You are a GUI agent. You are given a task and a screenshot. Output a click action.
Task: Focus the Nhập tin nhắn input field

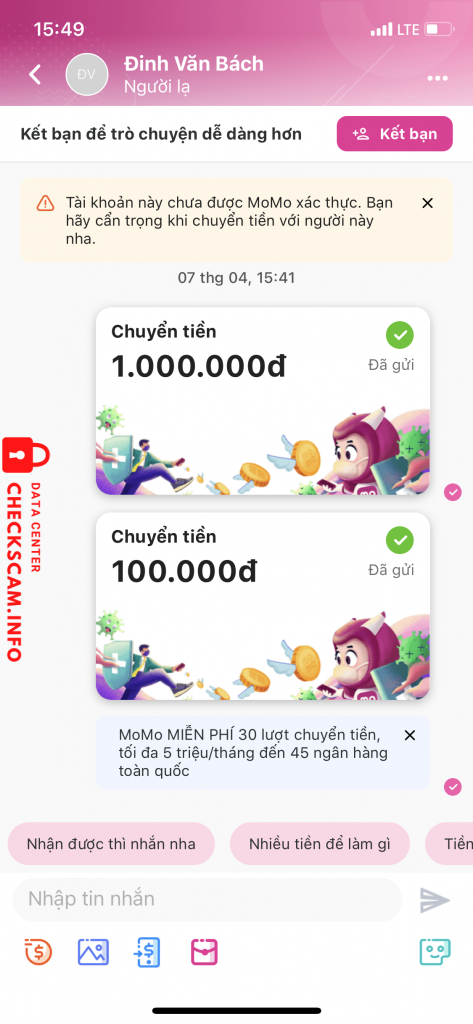207,899
